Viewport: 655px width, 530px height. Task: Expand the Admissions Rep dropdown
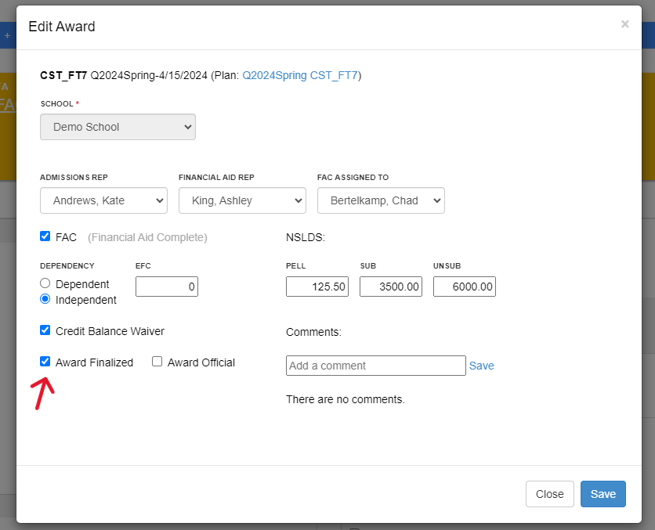tap(103, 201)
